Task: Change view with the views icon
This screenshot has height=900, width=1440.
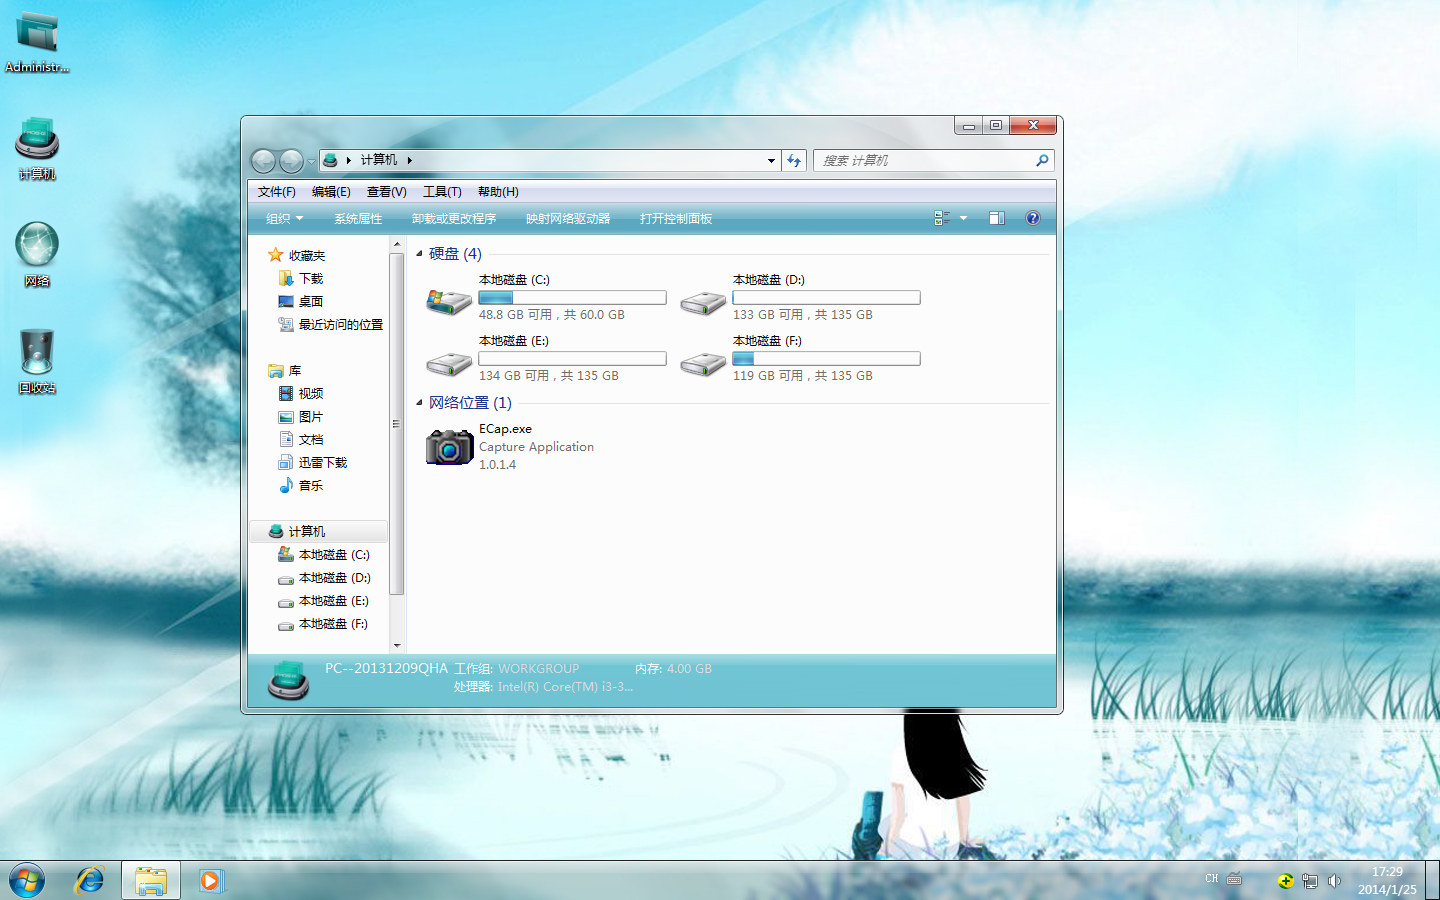Action: [x=942, y=218]
